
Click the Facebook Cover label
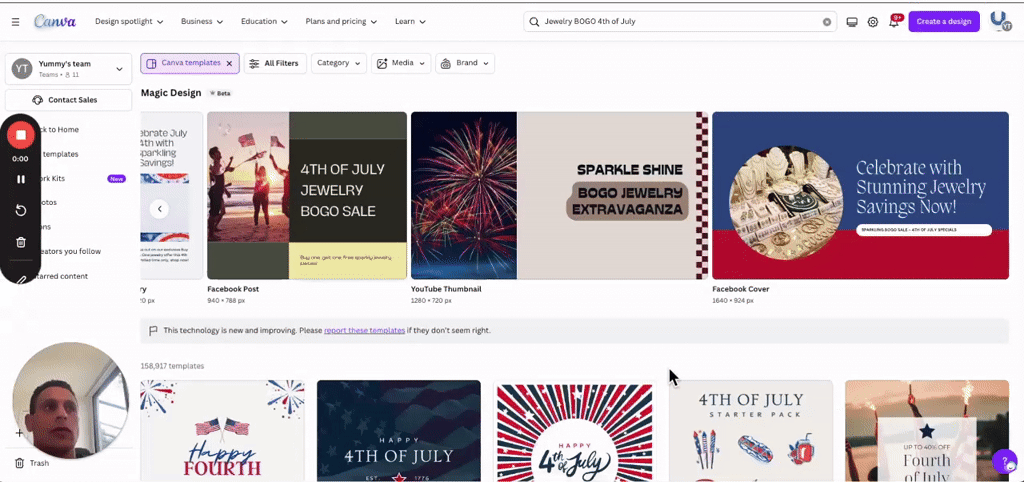pyautogui.click(x=741, y=289)
